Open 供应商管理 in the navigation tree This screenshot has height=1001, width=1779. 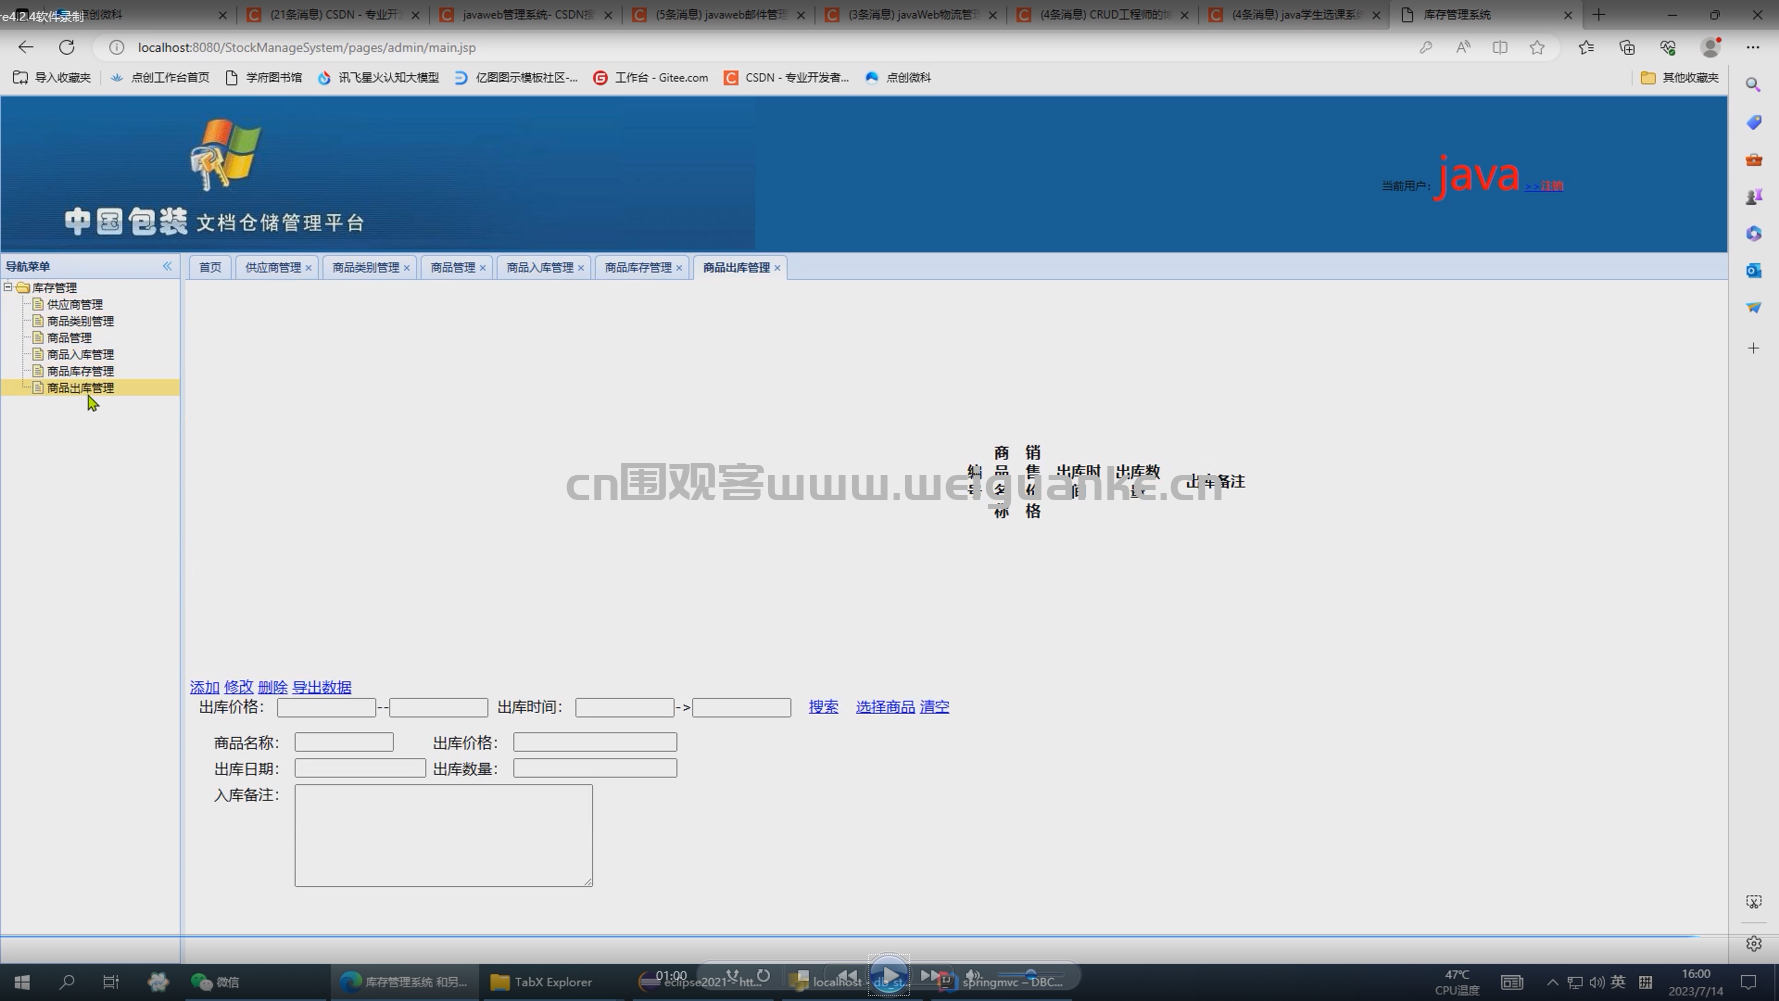click(x=75, y=304)
